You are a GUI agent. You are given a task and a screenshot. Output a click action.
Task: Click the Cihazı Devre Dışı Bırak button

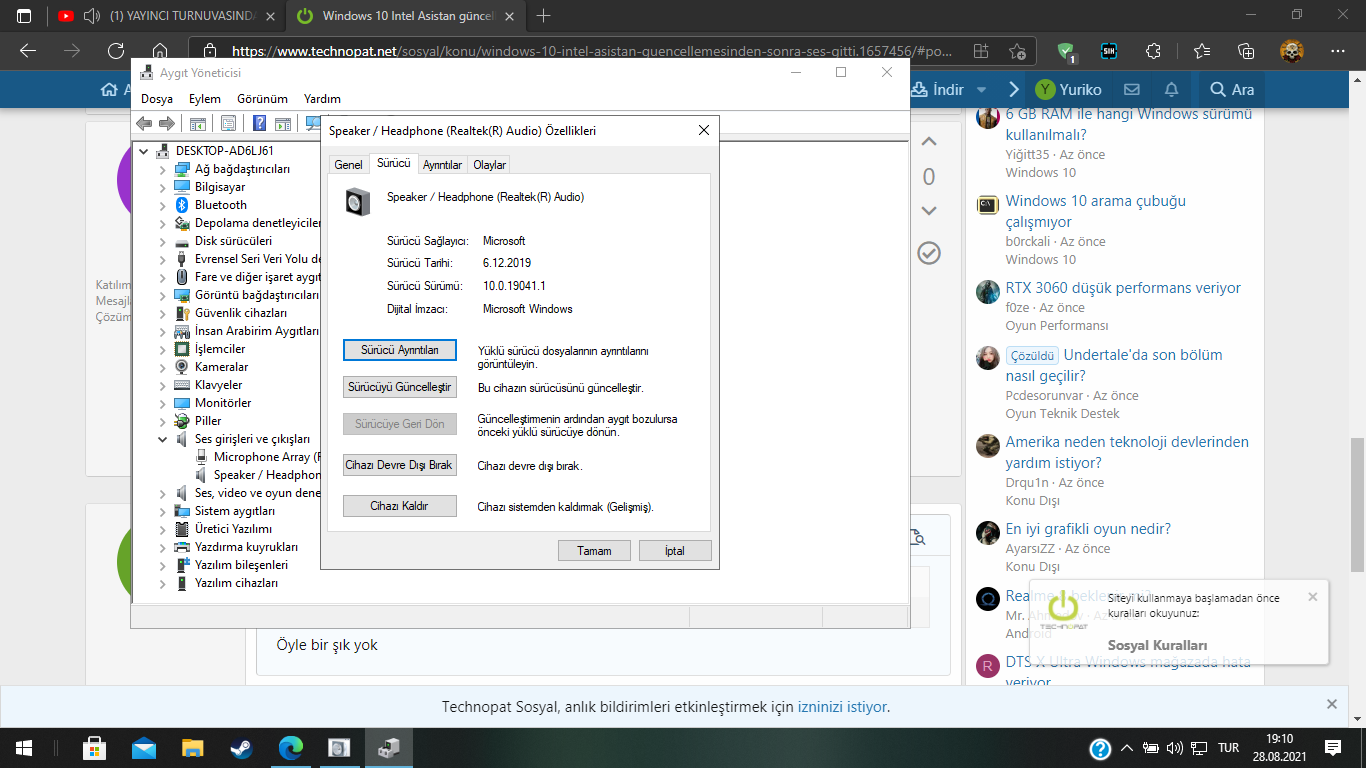coord(400,465)
